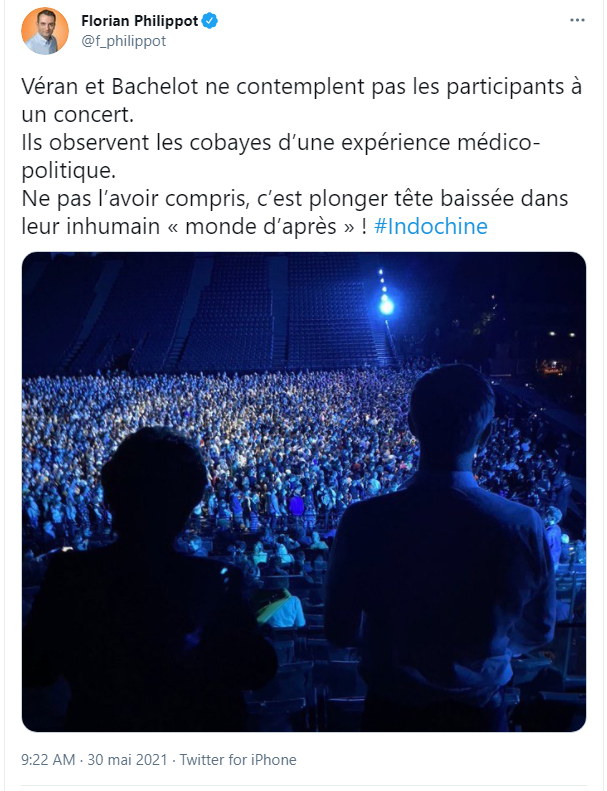Click the display name Florian Philippot
The image size is (607, 791).
tap(140, 21)
